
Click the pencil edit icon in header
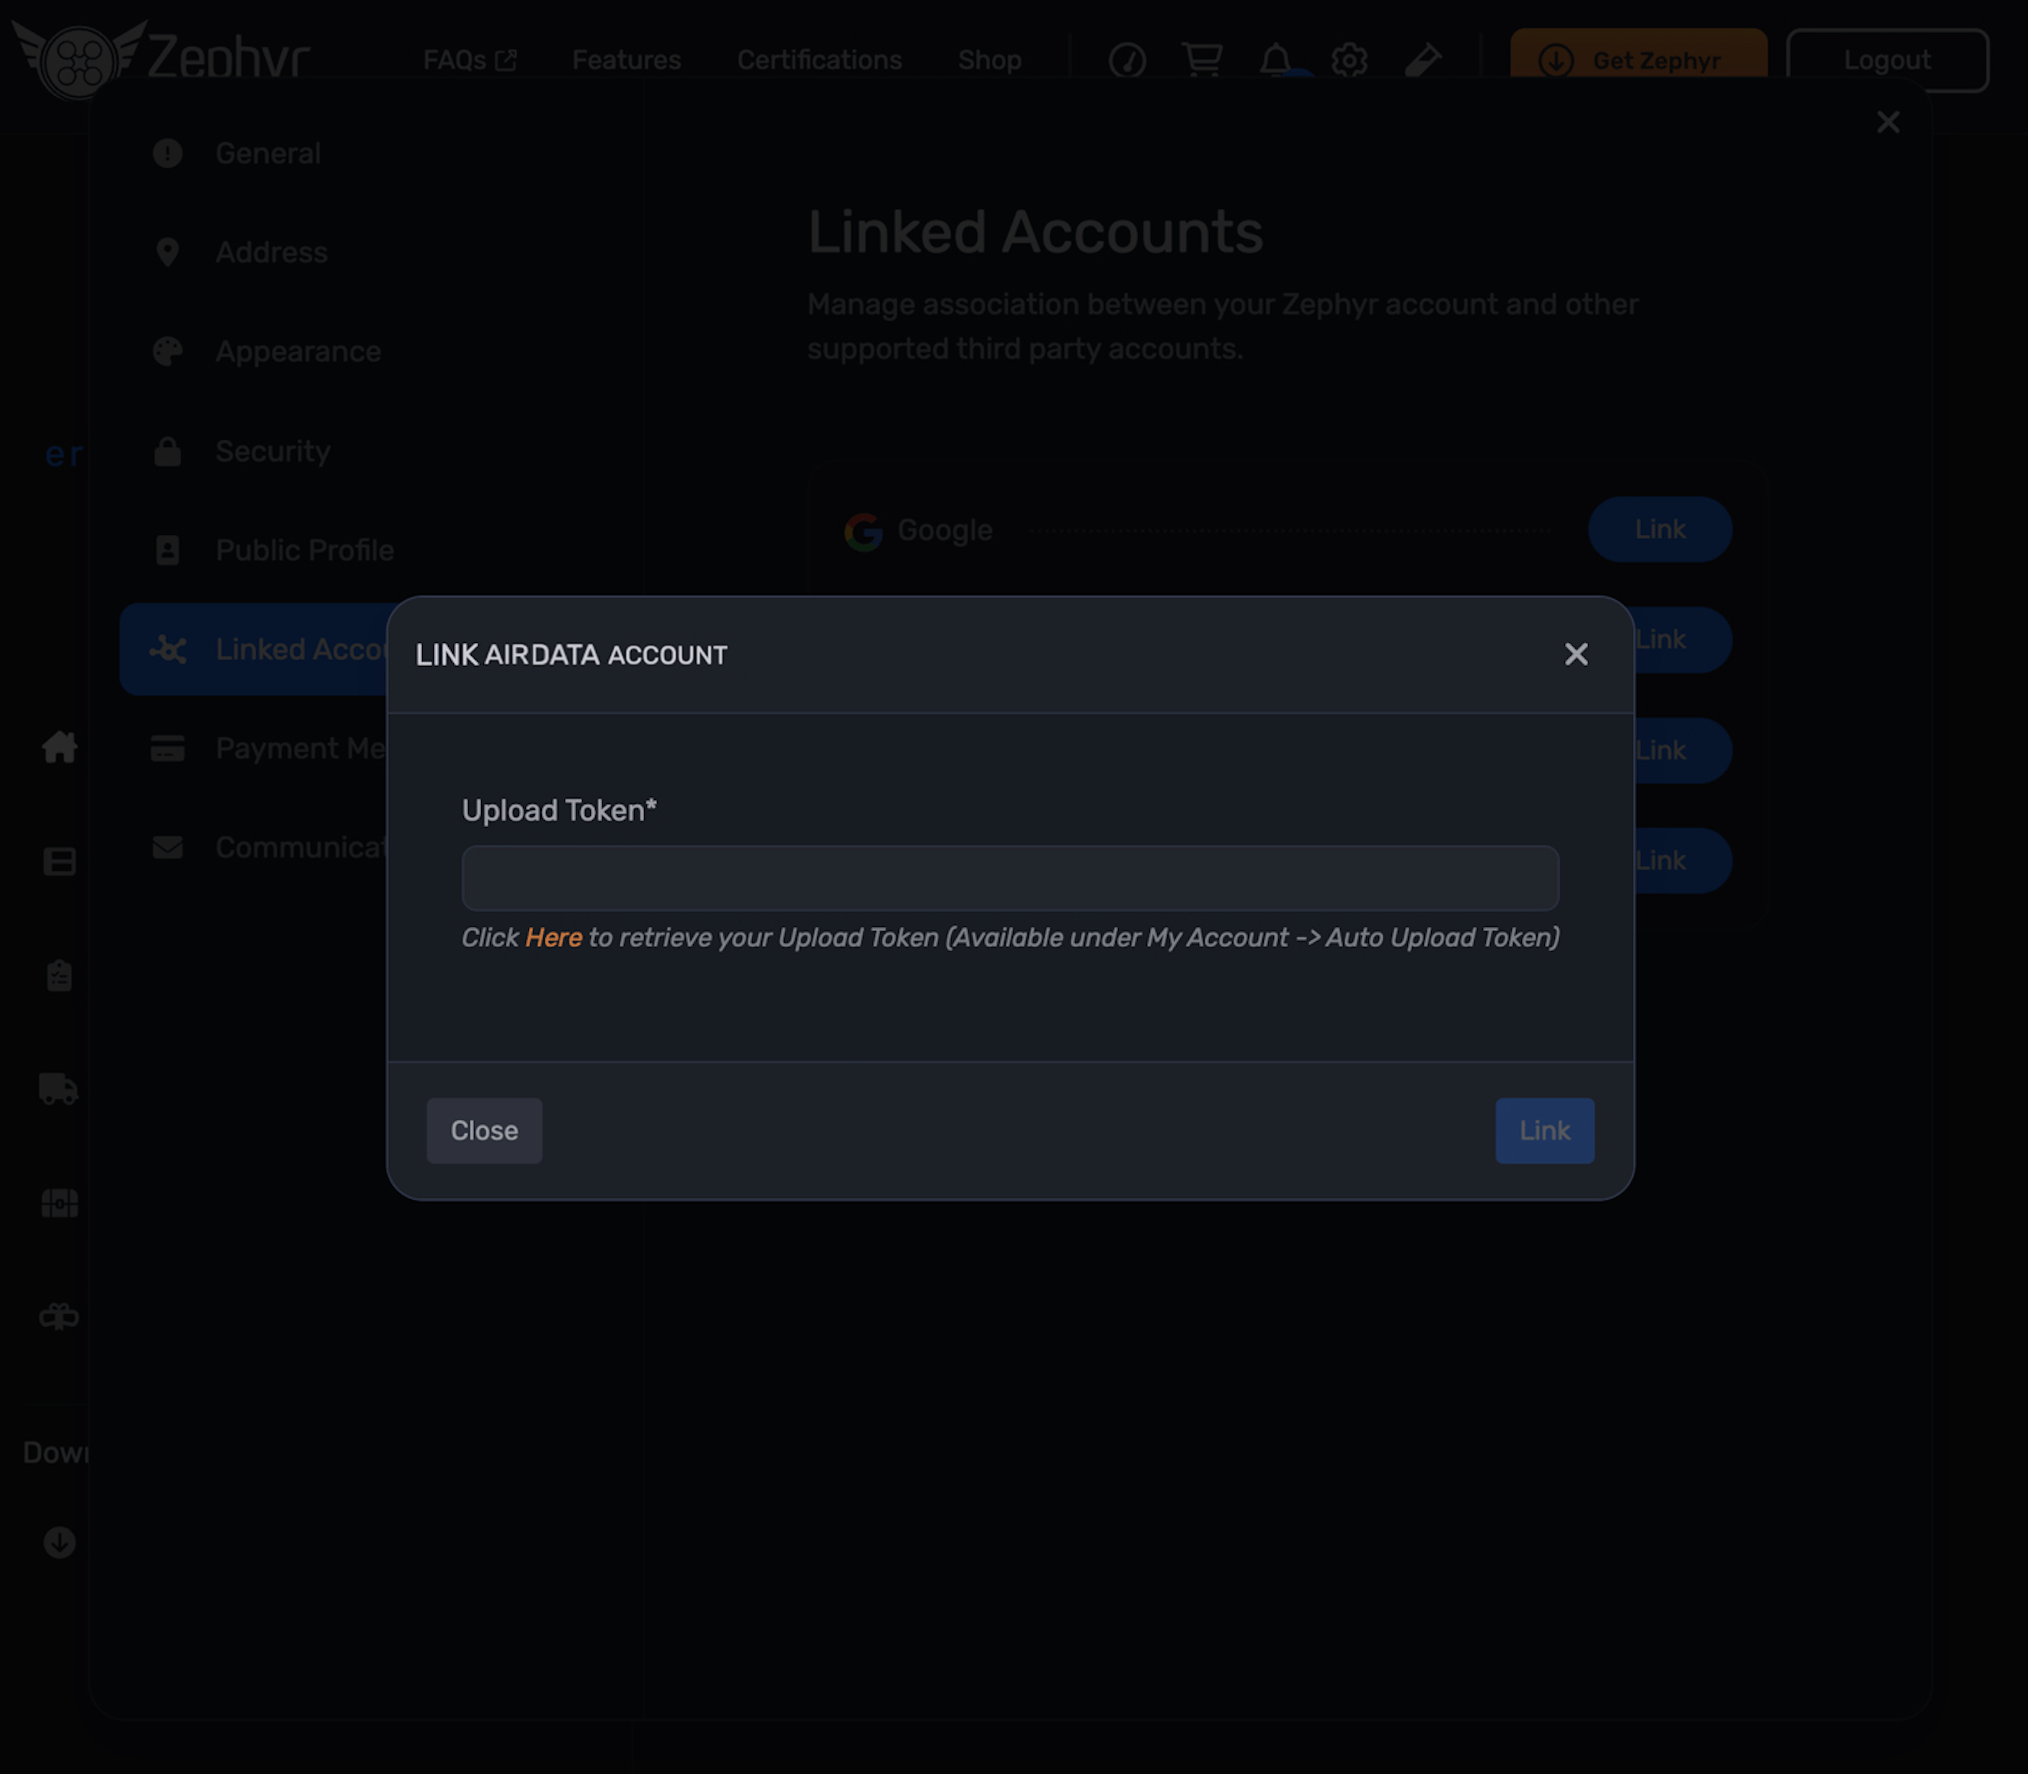click(x=1423, y=60)
